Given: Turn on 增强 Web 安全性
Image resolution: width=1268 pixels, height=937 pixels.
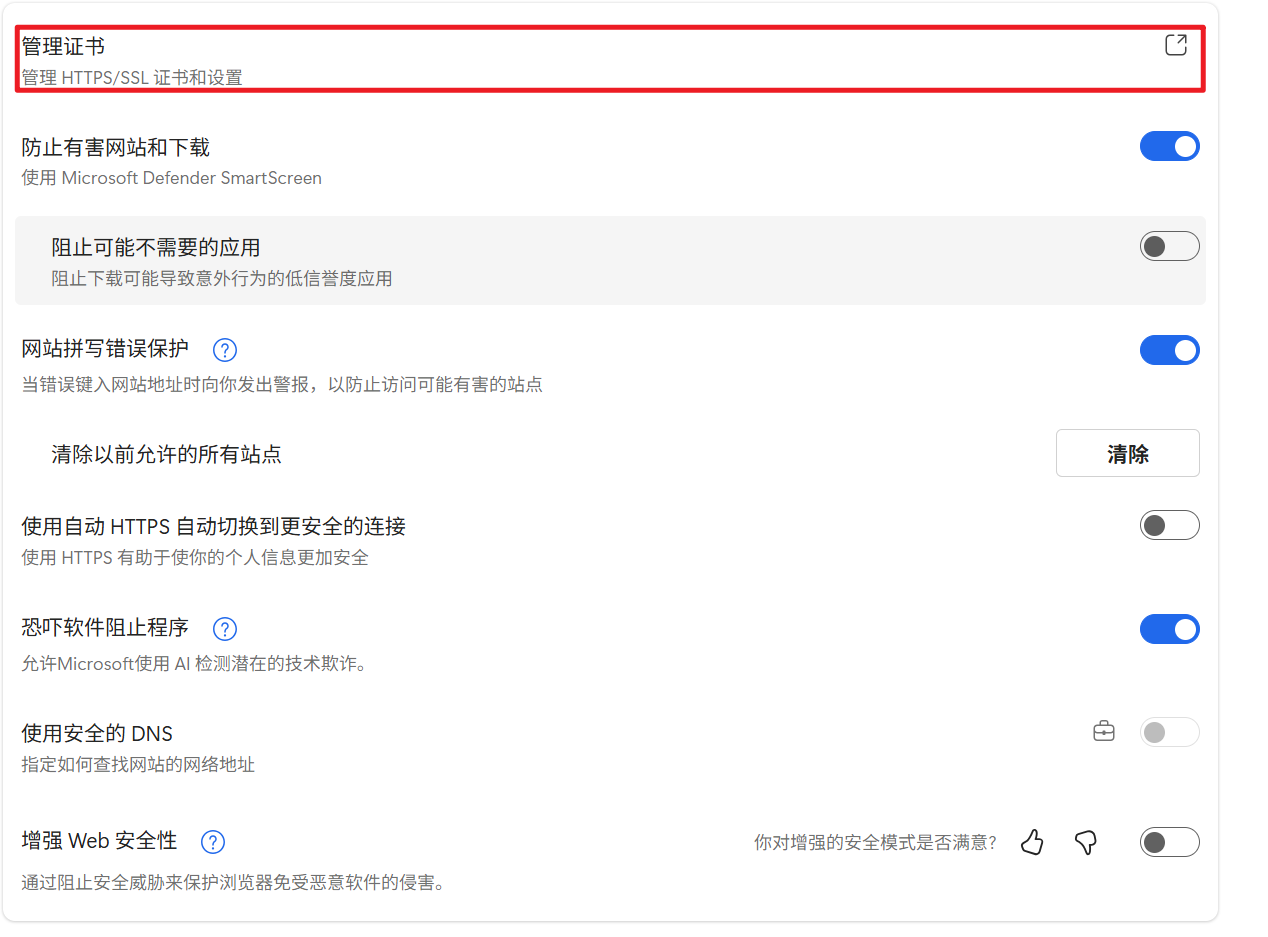Looking at the screenshot, I should click(1169, 842).
